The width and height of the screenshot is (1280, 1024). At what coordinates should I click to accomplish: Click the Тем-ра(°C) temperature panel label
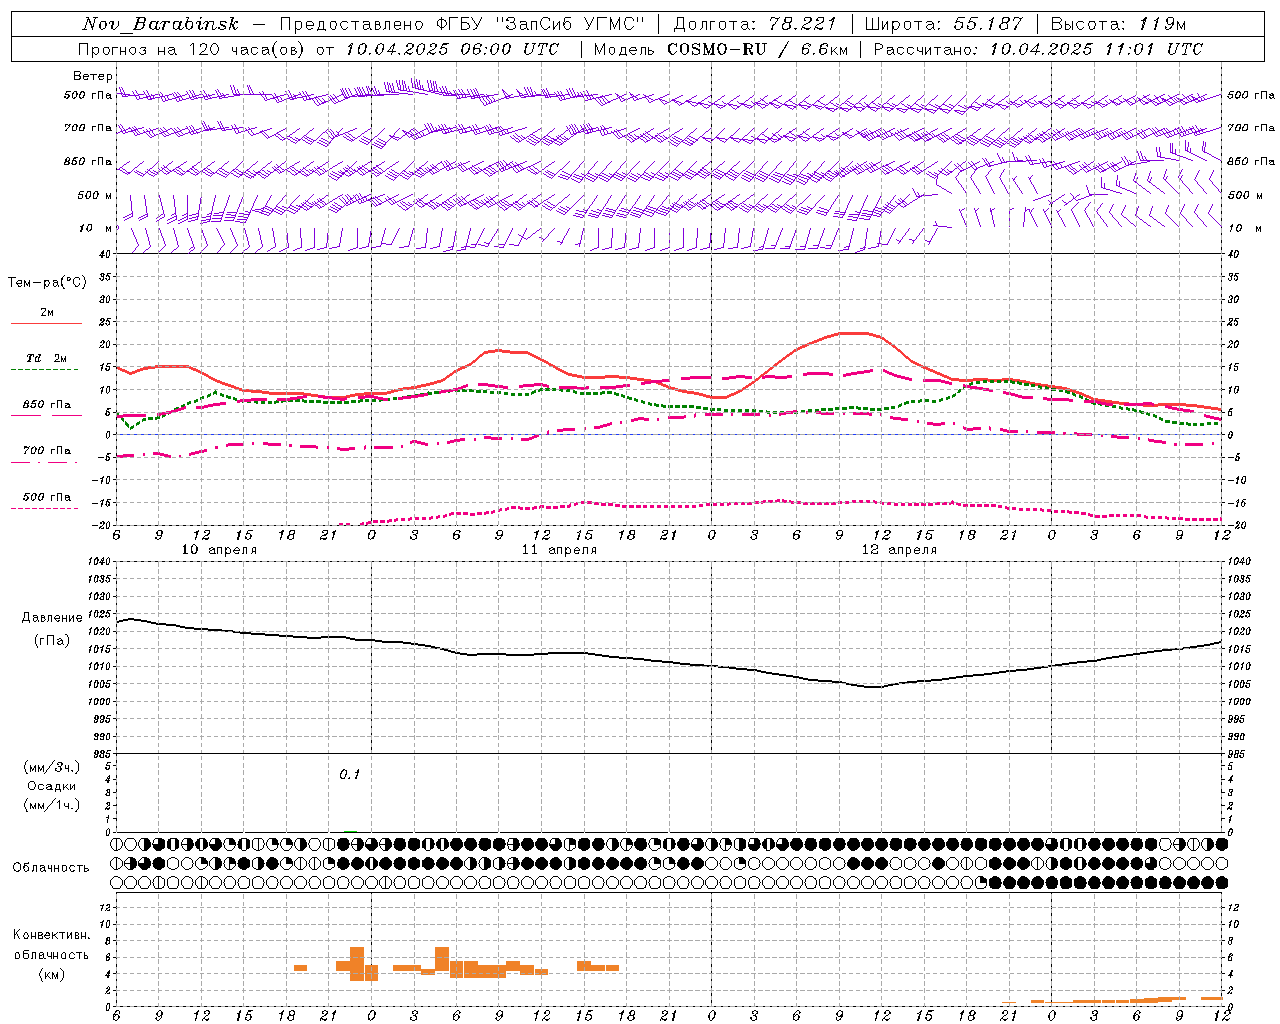click(47, 283)
